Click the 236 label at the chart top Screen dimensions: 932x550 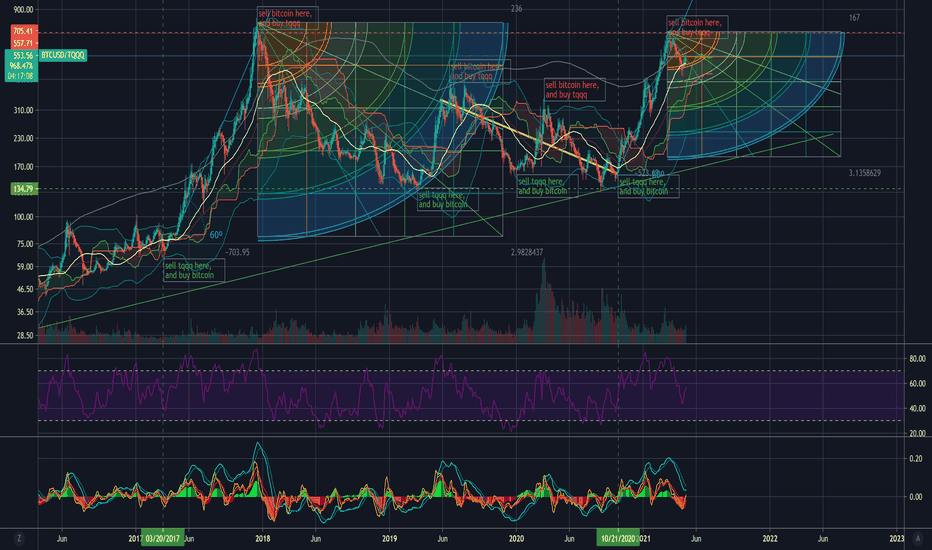tap(516, 9)
